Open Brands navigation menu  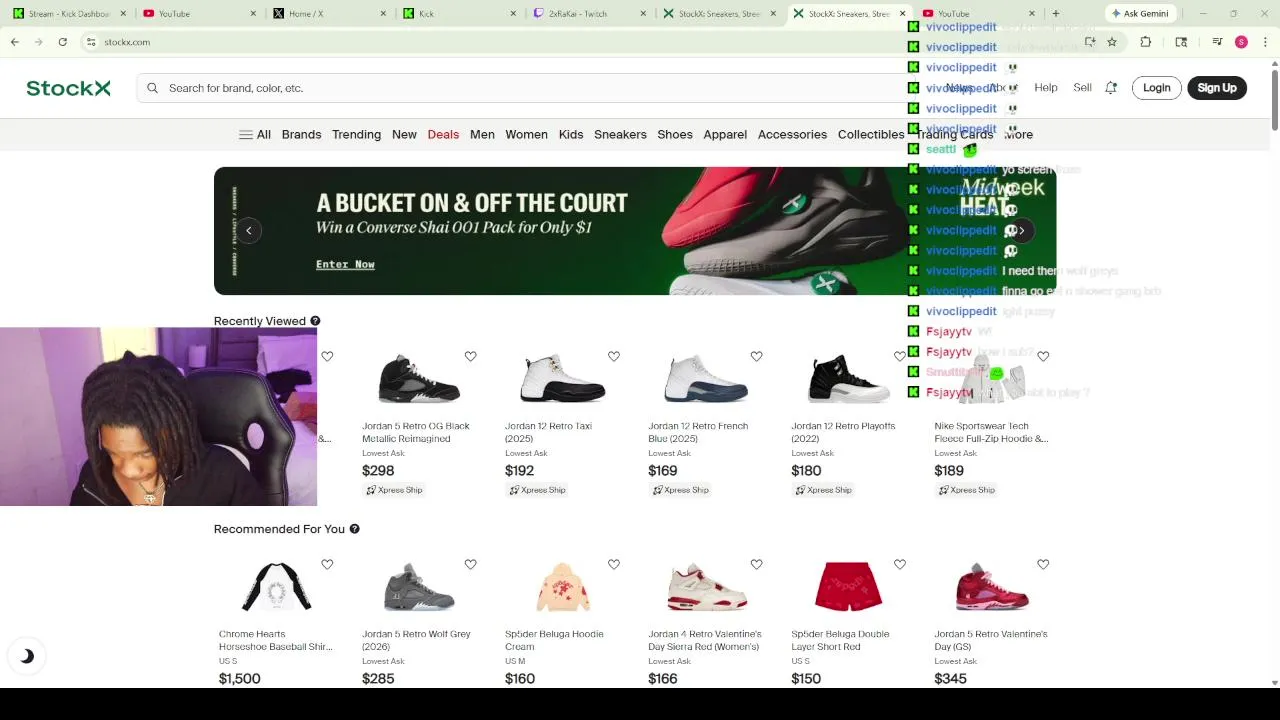tap(301, 134)
